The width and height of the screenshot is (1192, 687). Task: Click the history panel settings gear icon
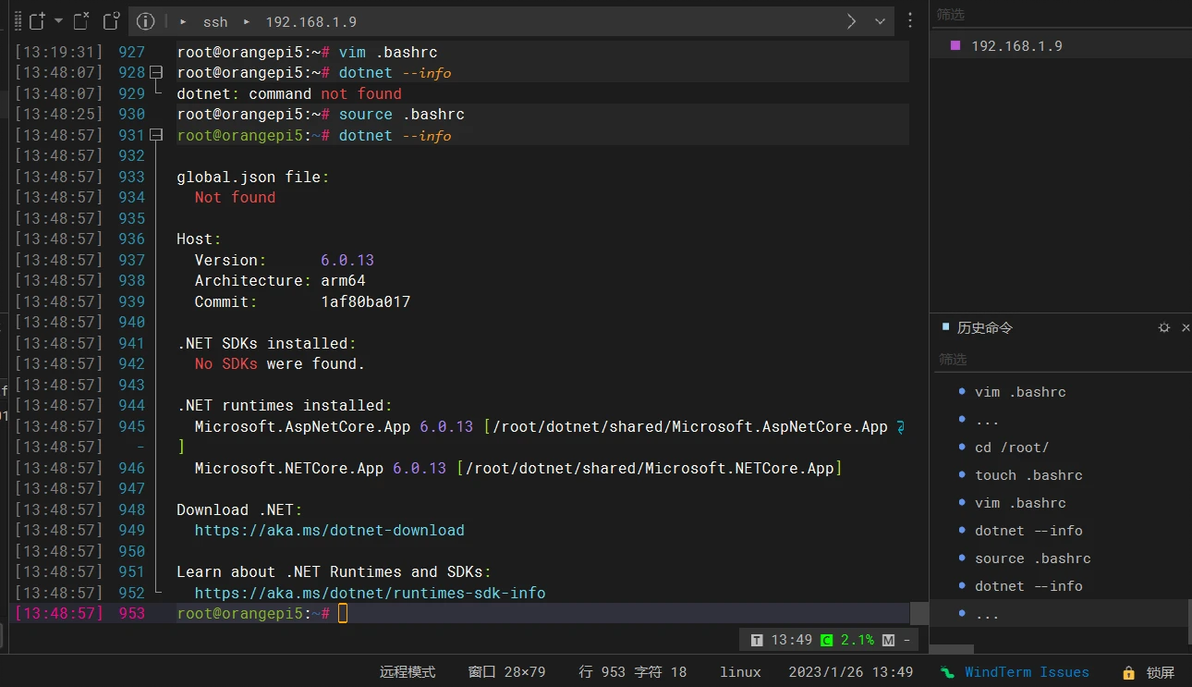[1164, 328]
